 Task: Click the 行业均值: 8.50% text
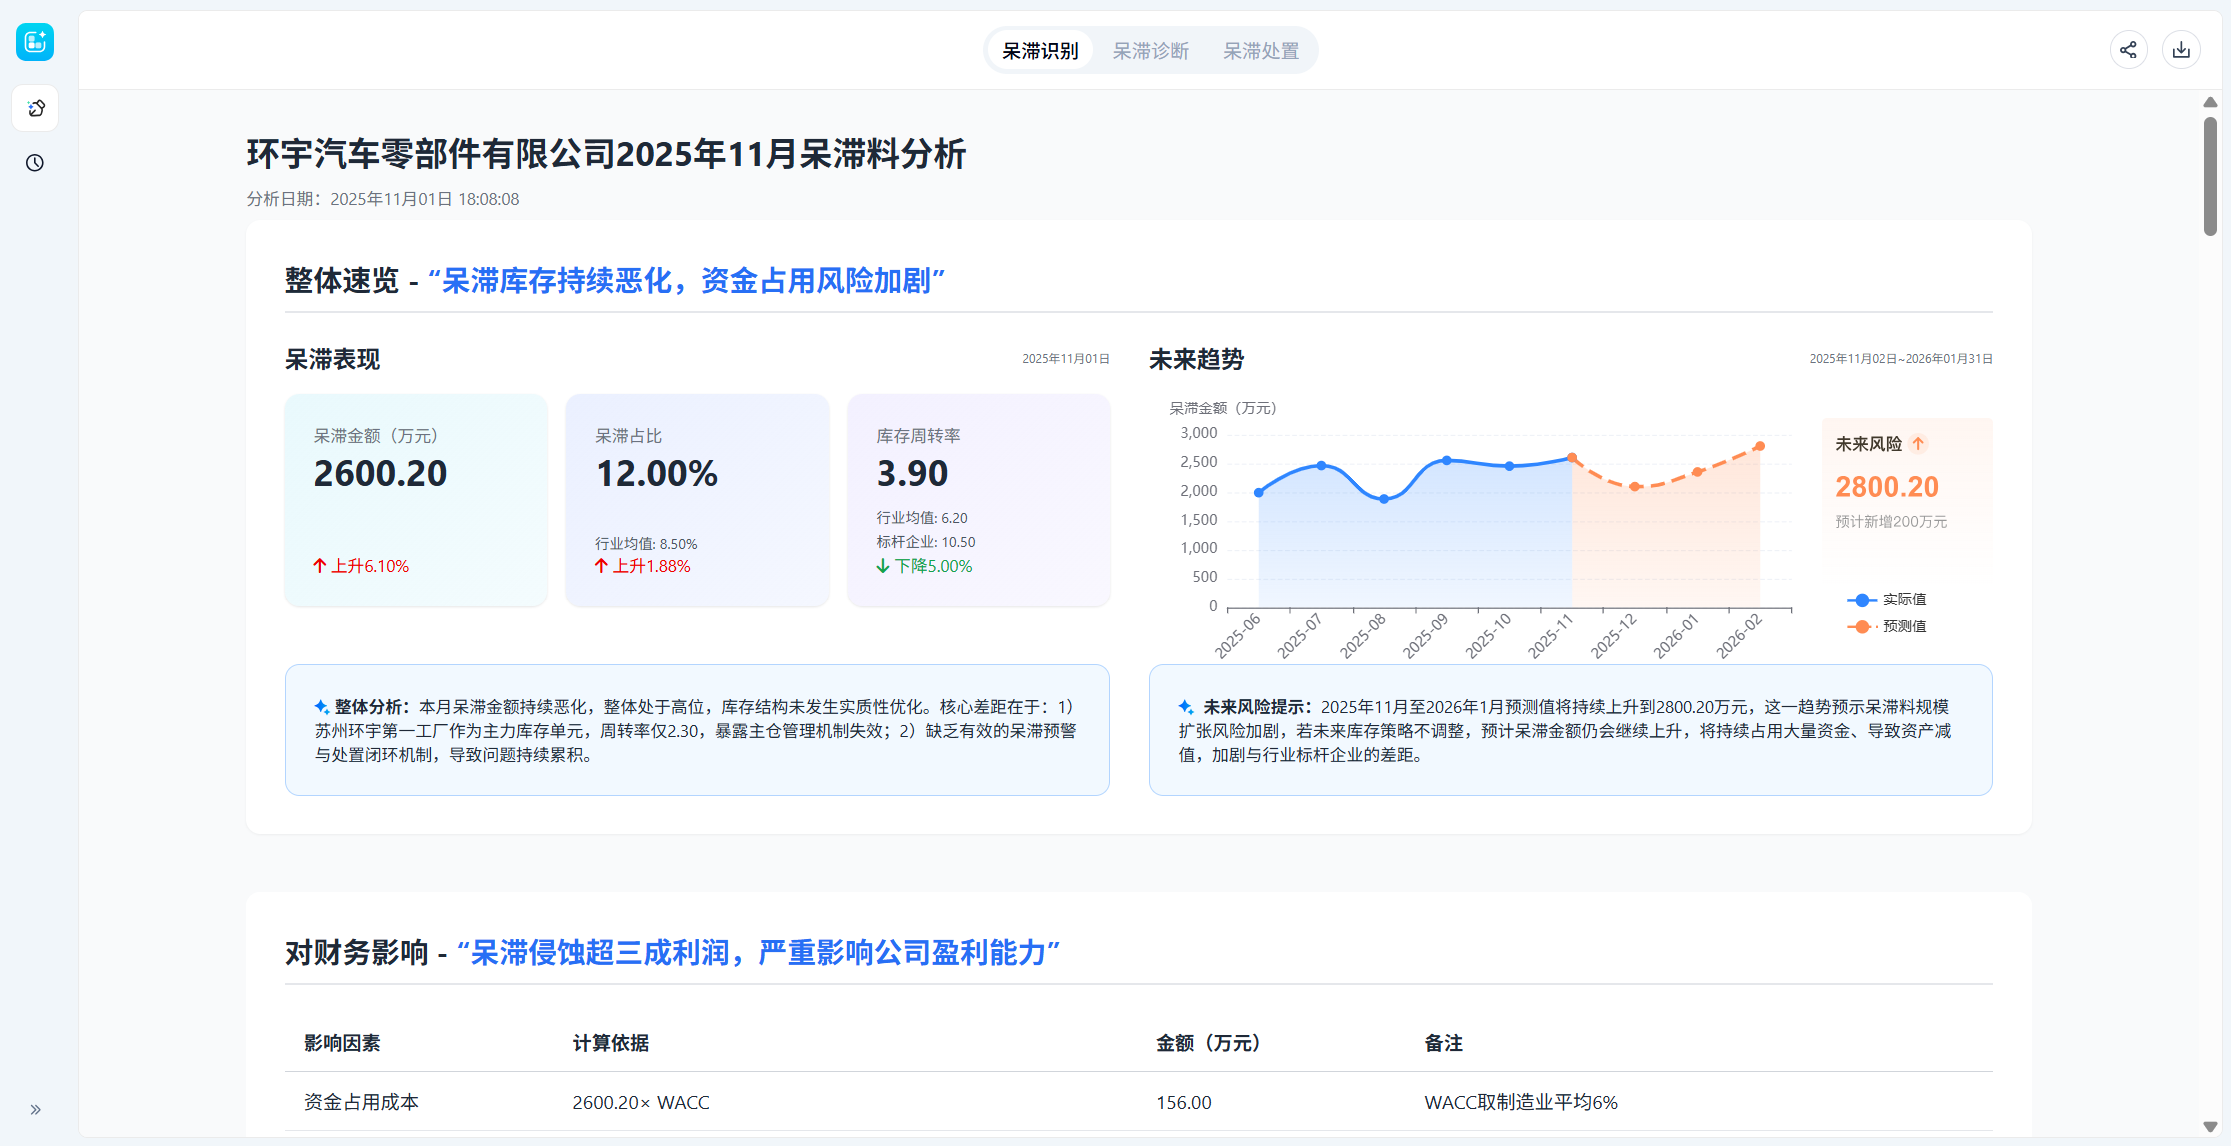point(646,544)
